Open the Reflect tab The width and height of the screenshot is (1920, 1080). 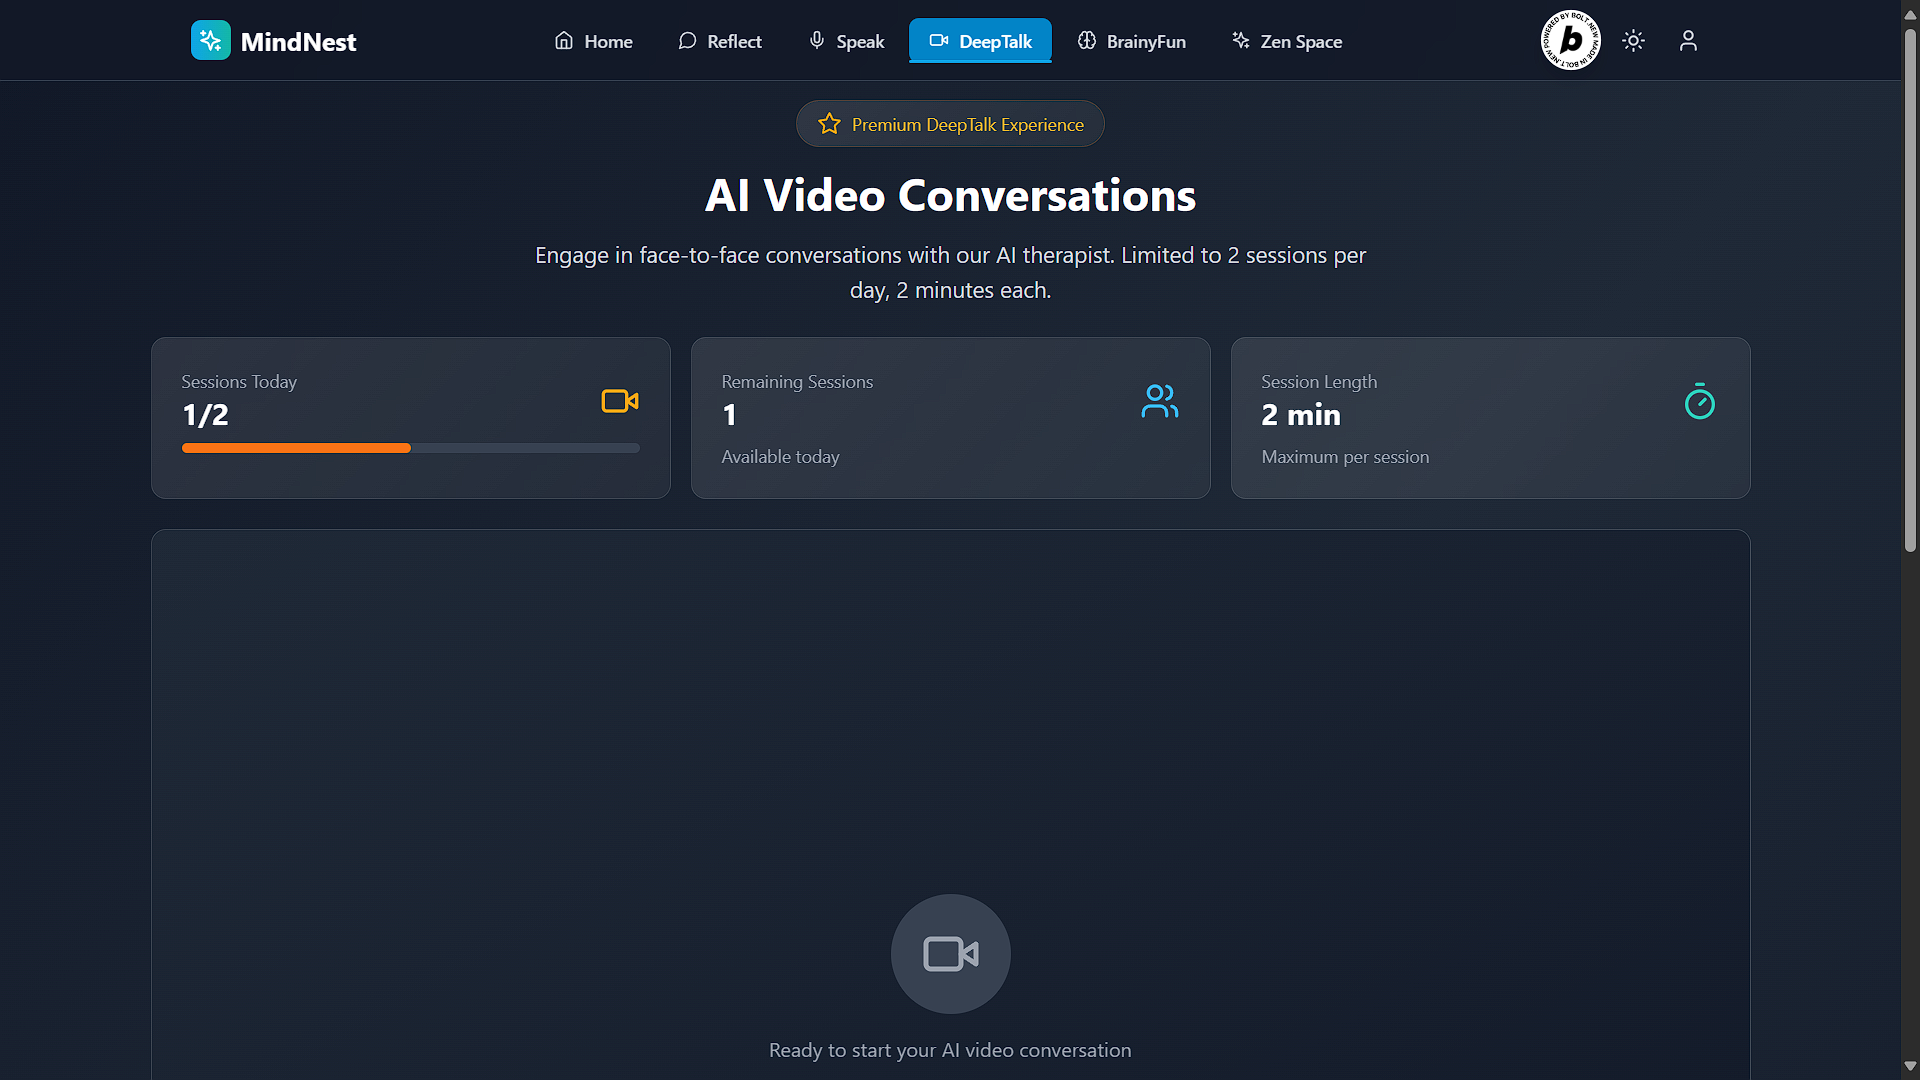(x=720, y=41)
